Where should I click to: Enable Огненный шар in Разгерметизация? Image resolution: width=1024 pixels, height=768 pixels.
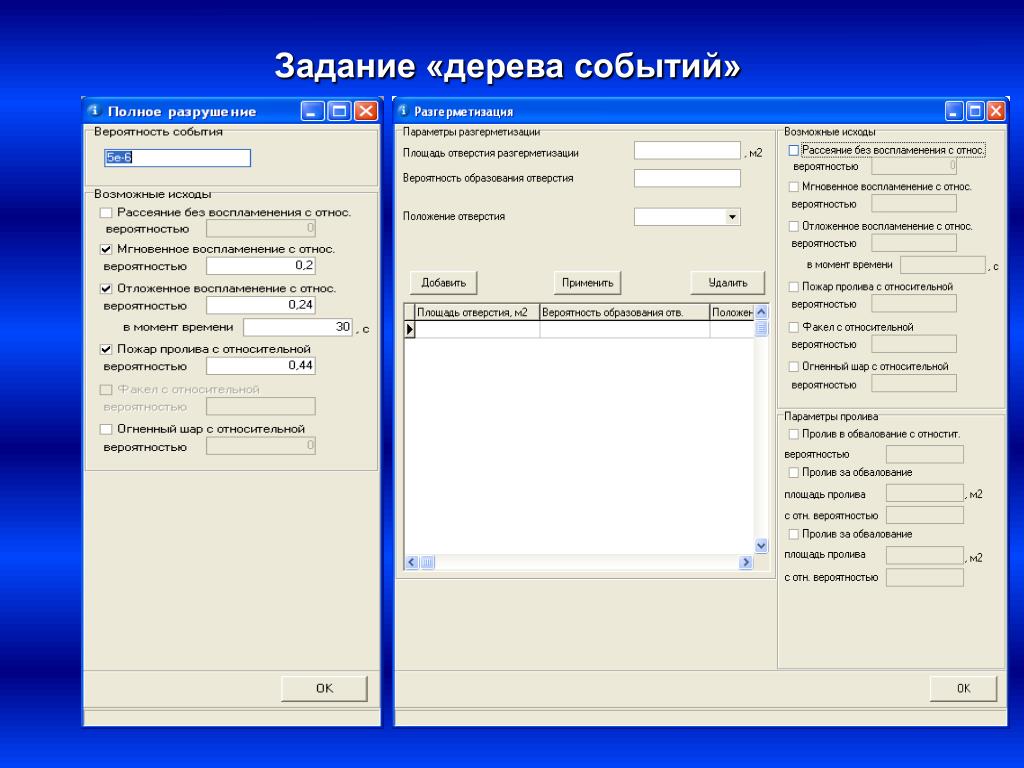793,366
